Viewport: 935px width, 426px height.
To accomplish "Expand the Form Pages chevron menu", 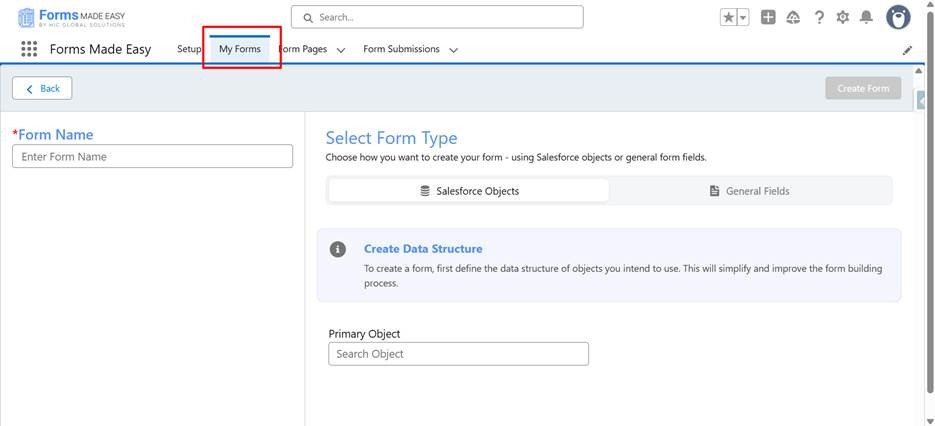I will coord(341,50).
